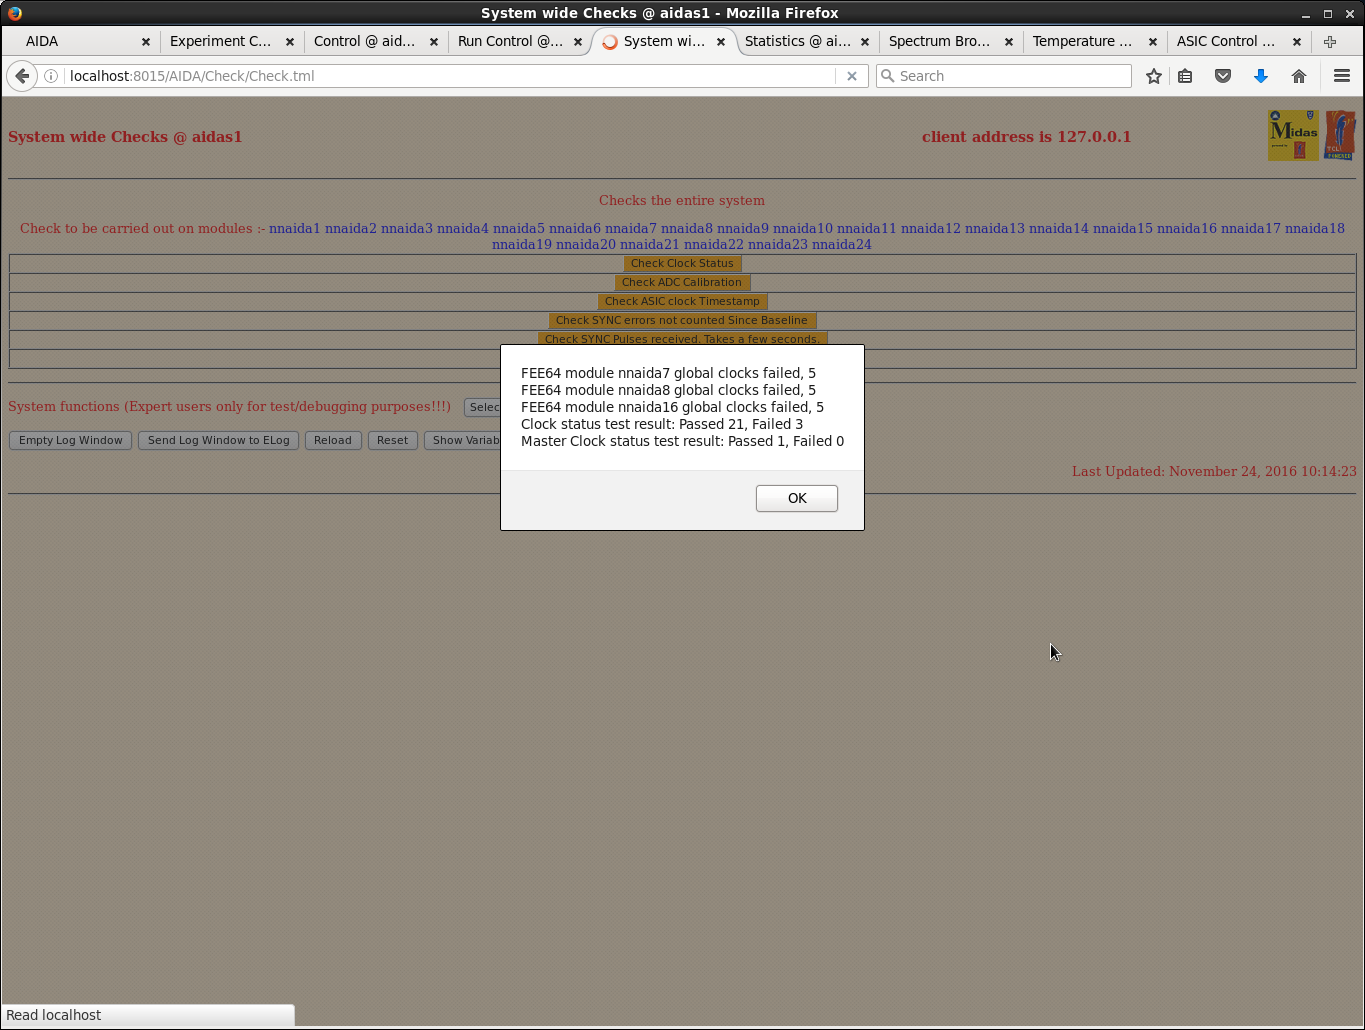
Task: Close the Control @ aid... tab
Action: click(x=434, y=42)
